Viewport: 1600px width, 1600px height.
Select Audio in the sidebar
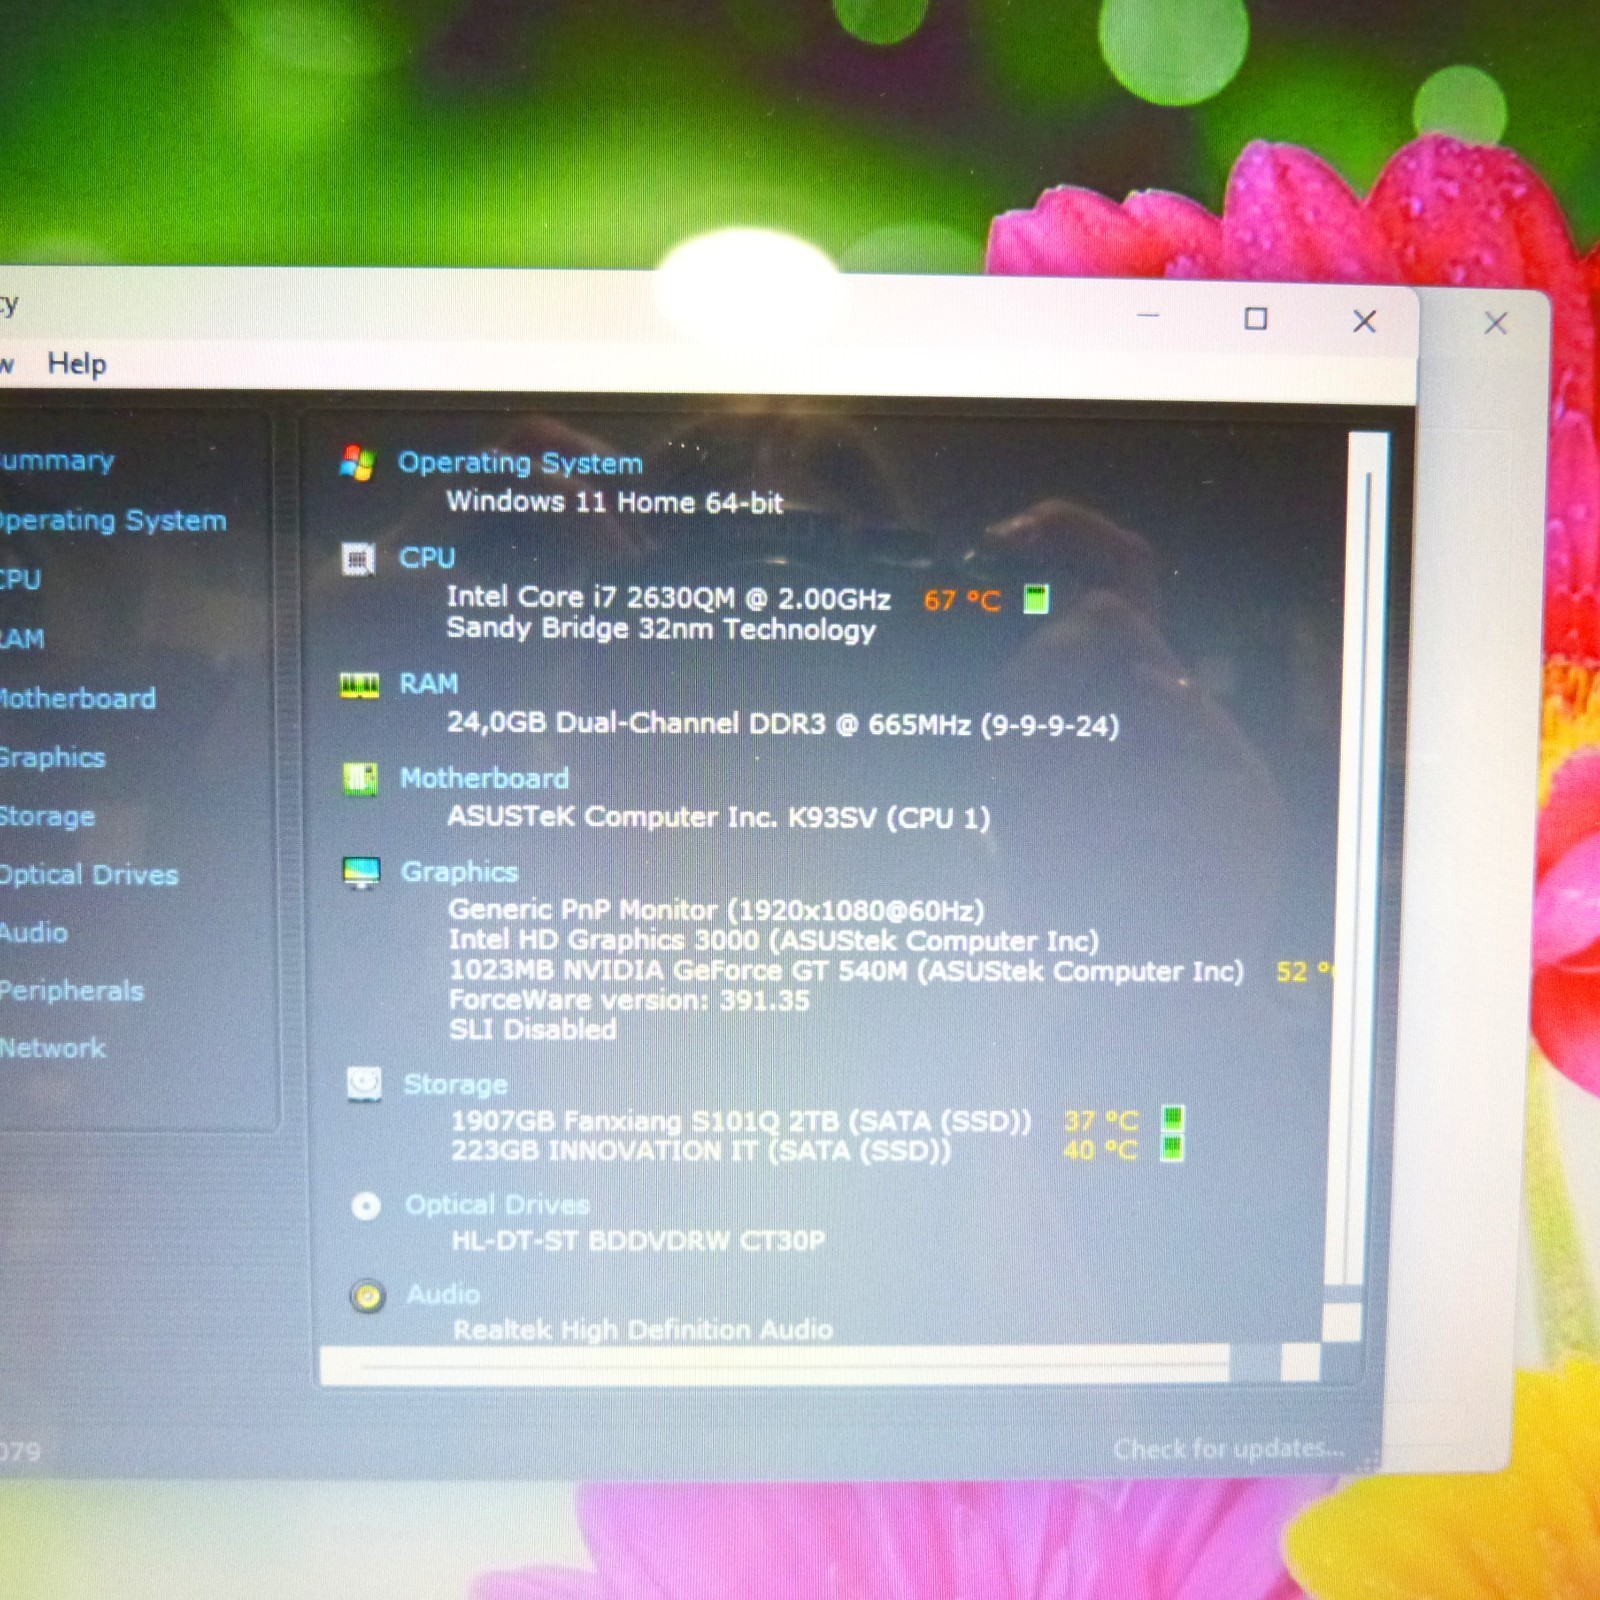[33, 933]
